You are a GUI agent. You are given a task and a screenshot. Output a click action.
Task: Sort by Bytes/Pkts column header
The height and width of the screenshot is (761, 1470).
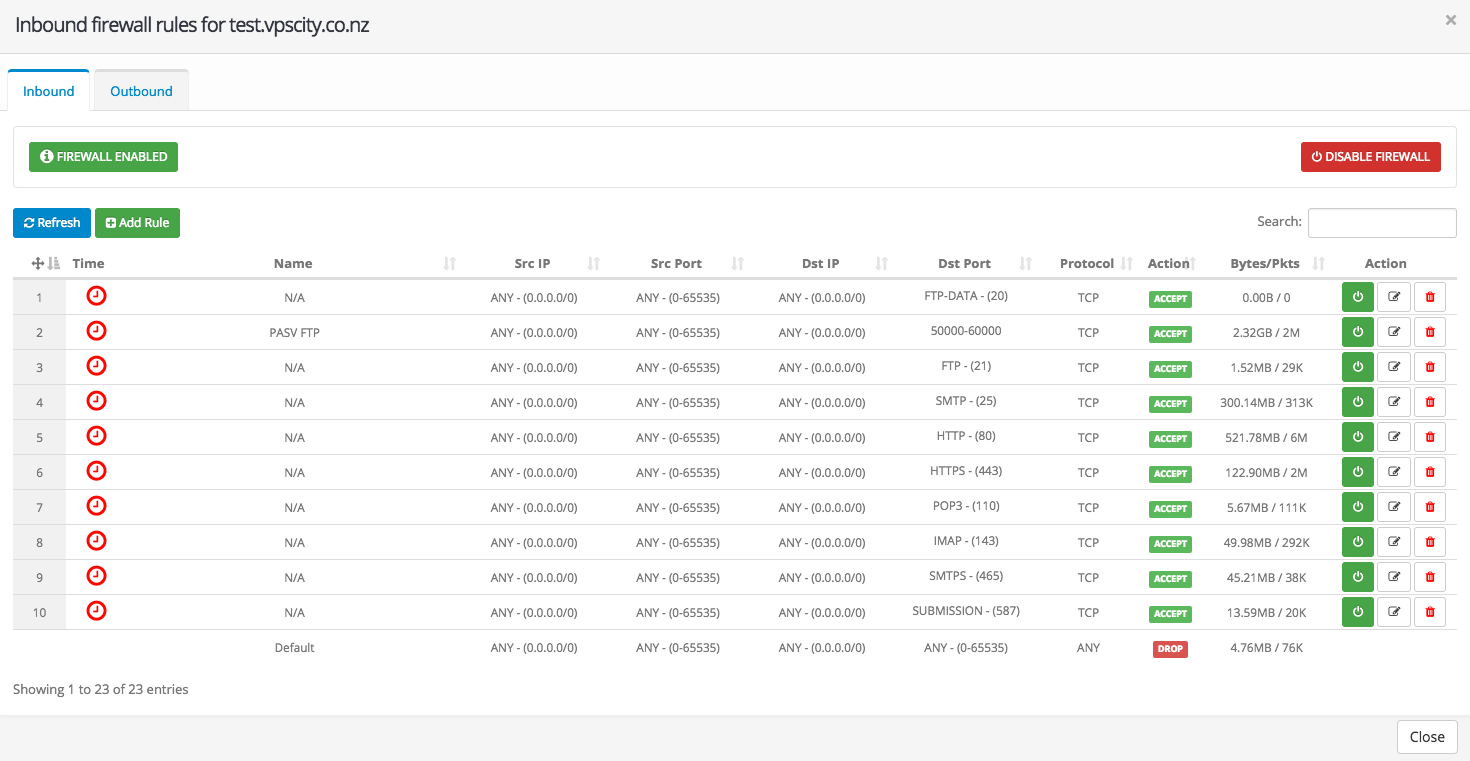(1265, 264)
